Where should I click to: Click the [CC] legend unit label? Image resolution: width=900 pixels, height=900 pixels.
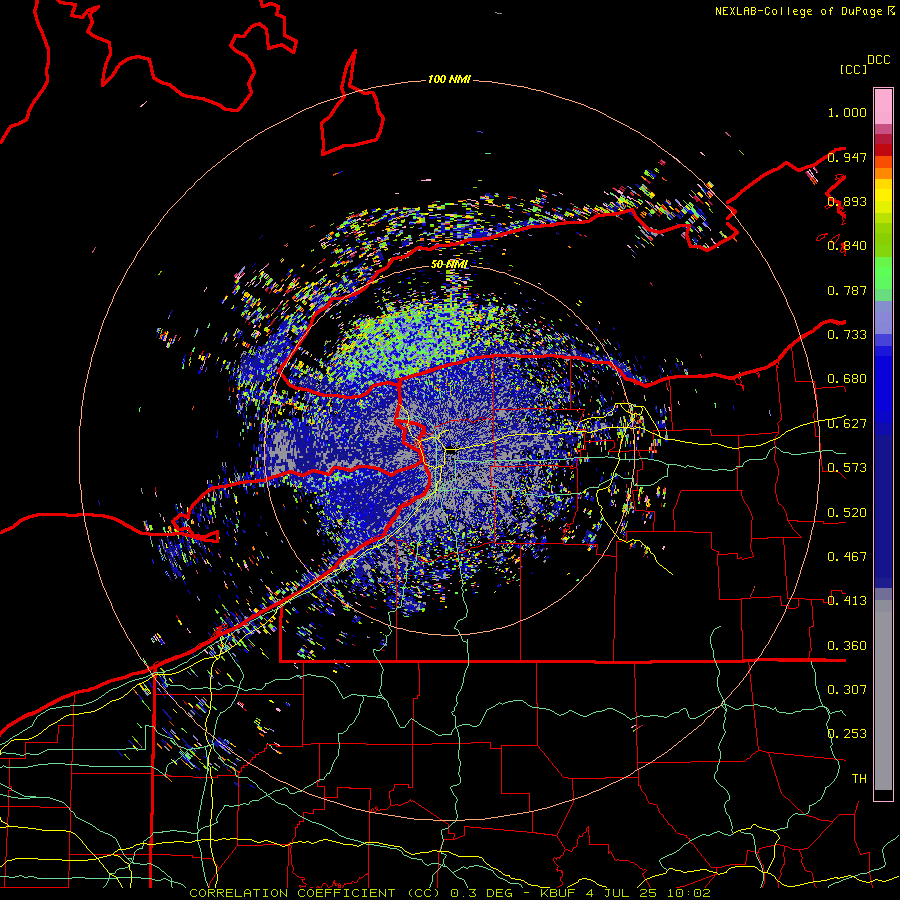pyautogui.click(x=854, y=69)
